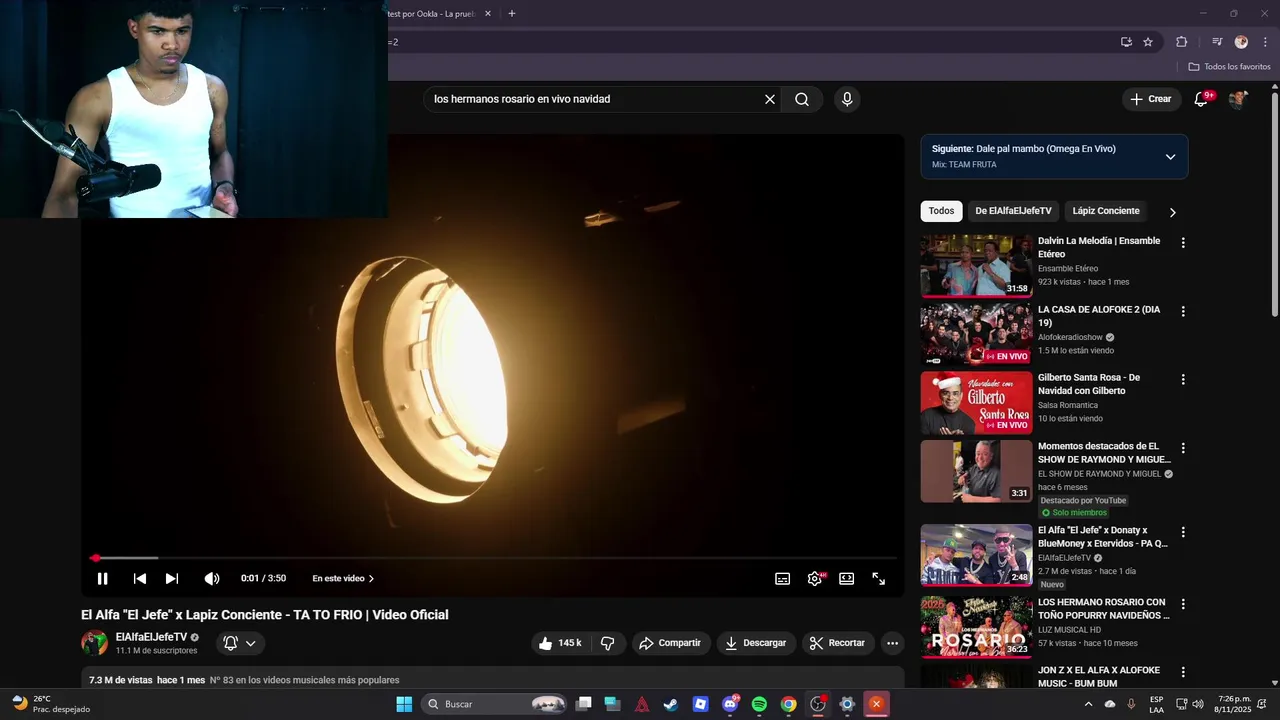Open Discord from the taskbar

730,704
